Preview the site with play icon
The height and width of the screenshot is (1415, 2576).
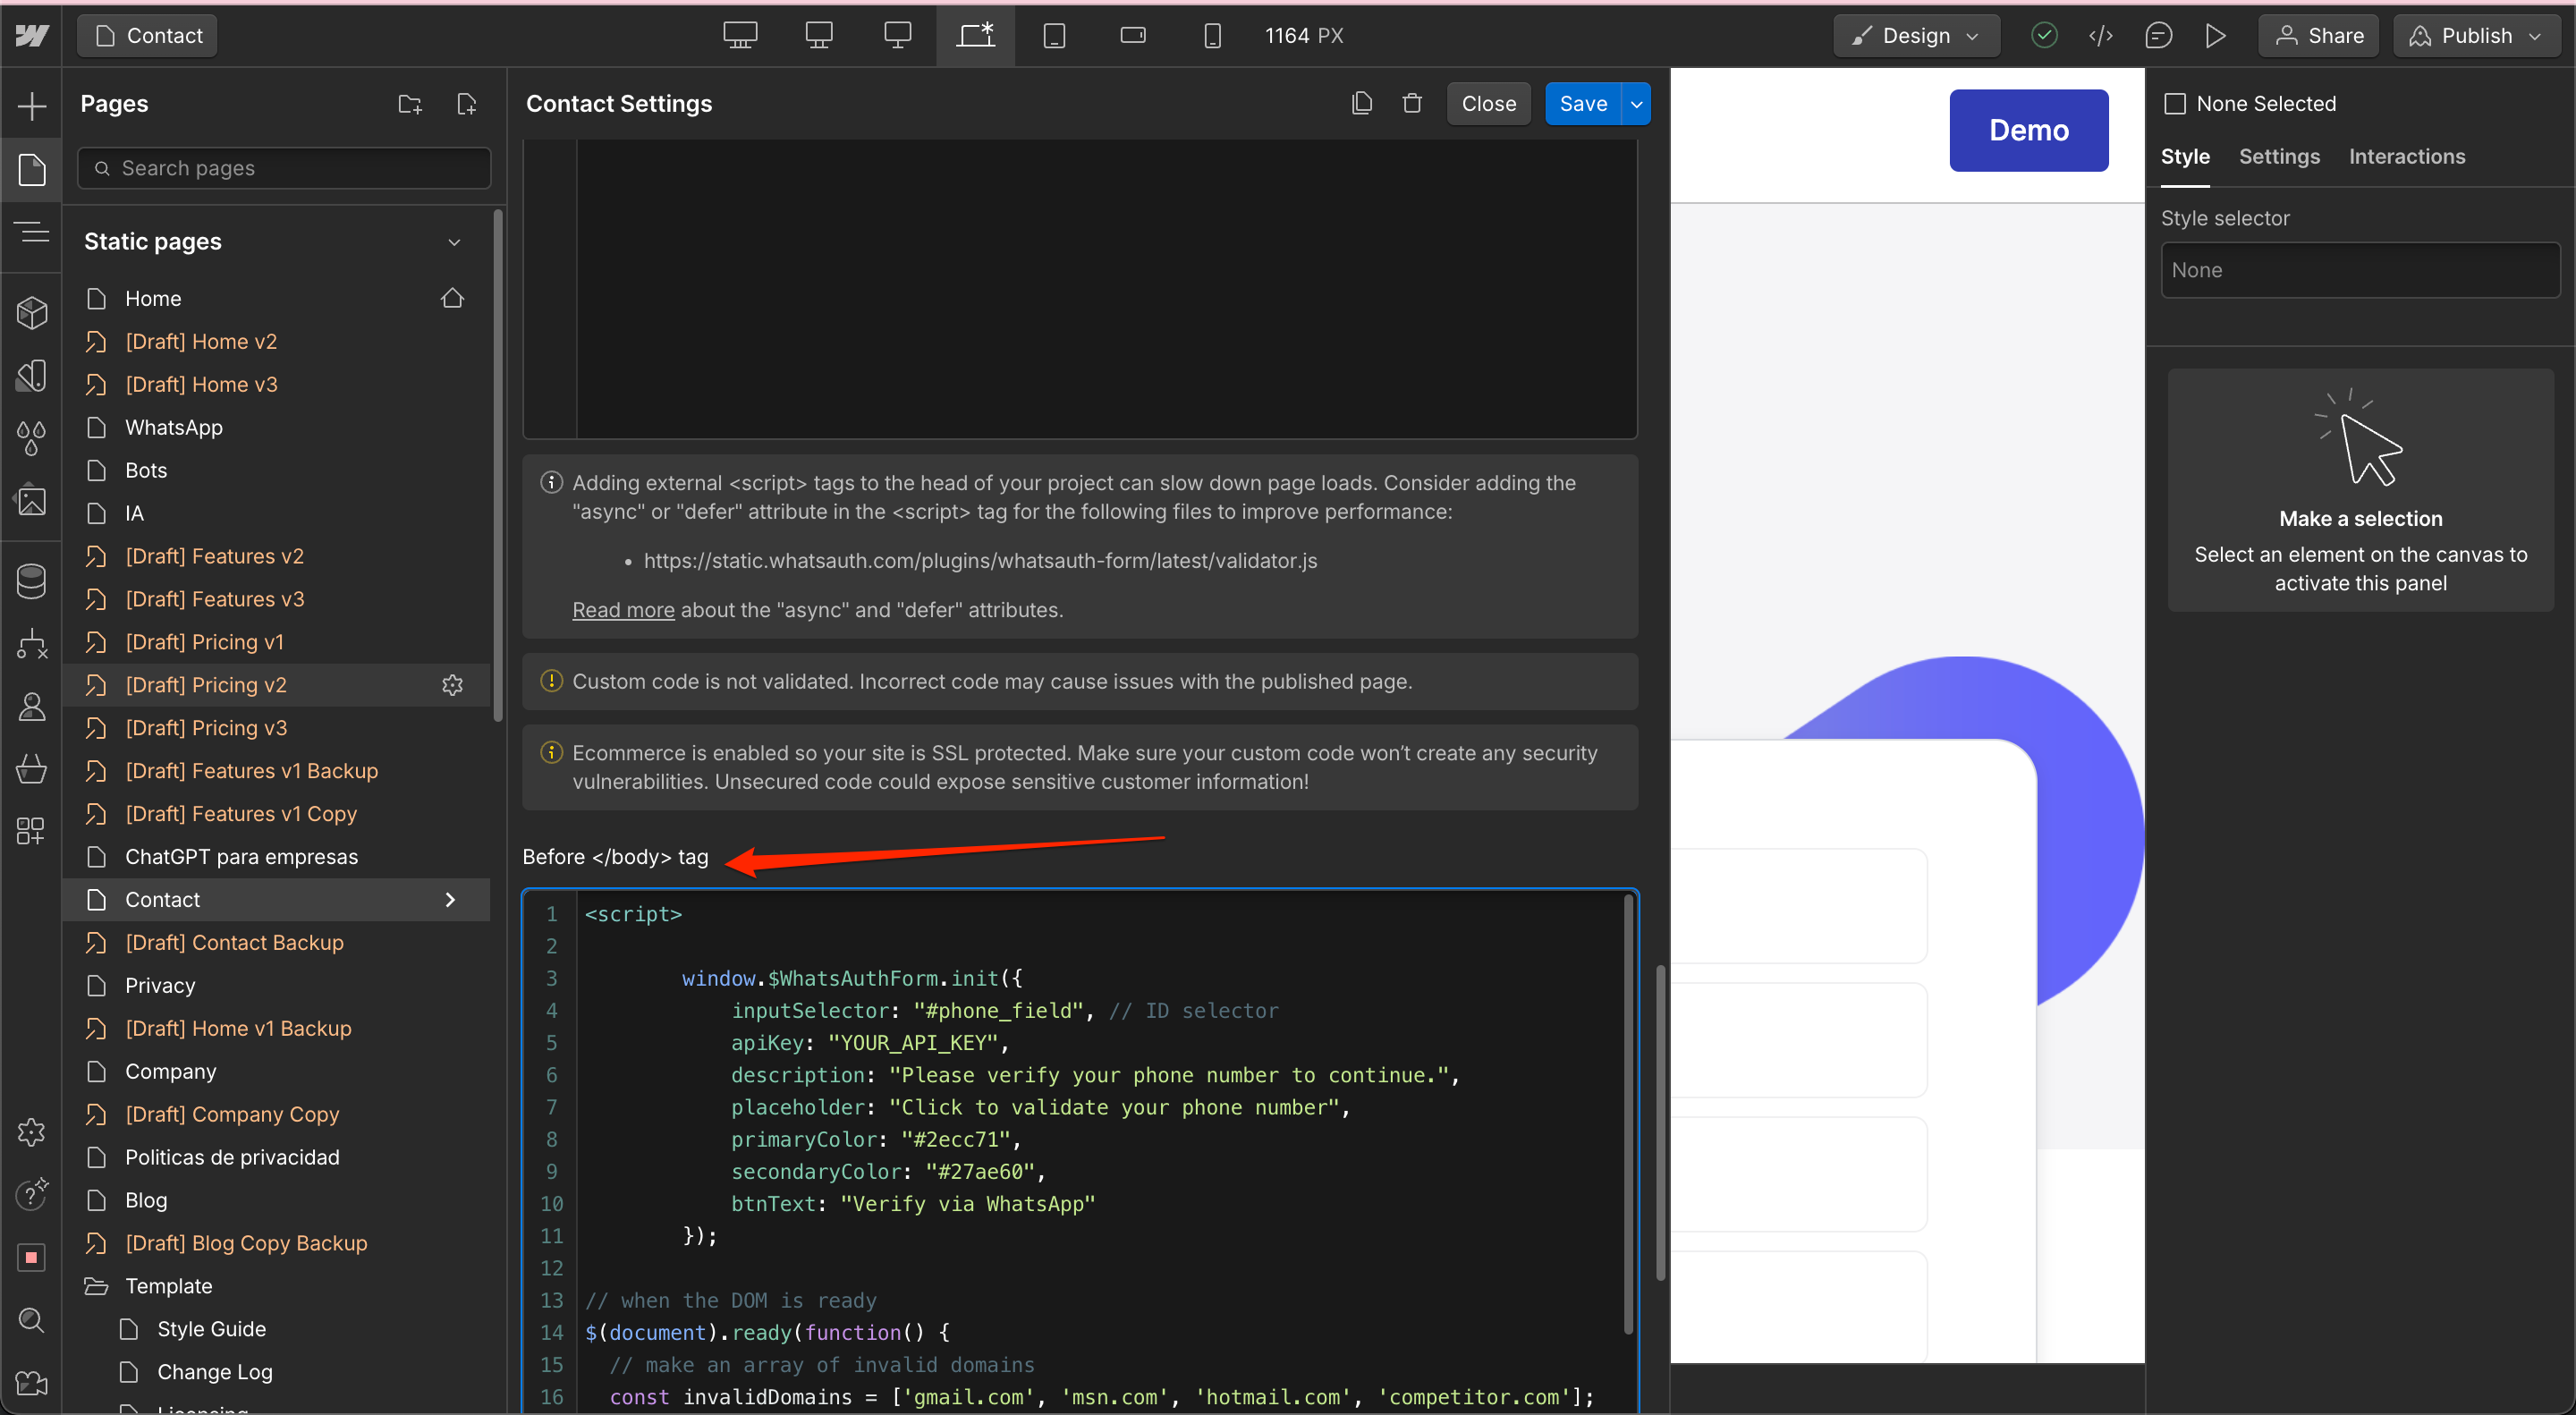(x=2215, y=36)
